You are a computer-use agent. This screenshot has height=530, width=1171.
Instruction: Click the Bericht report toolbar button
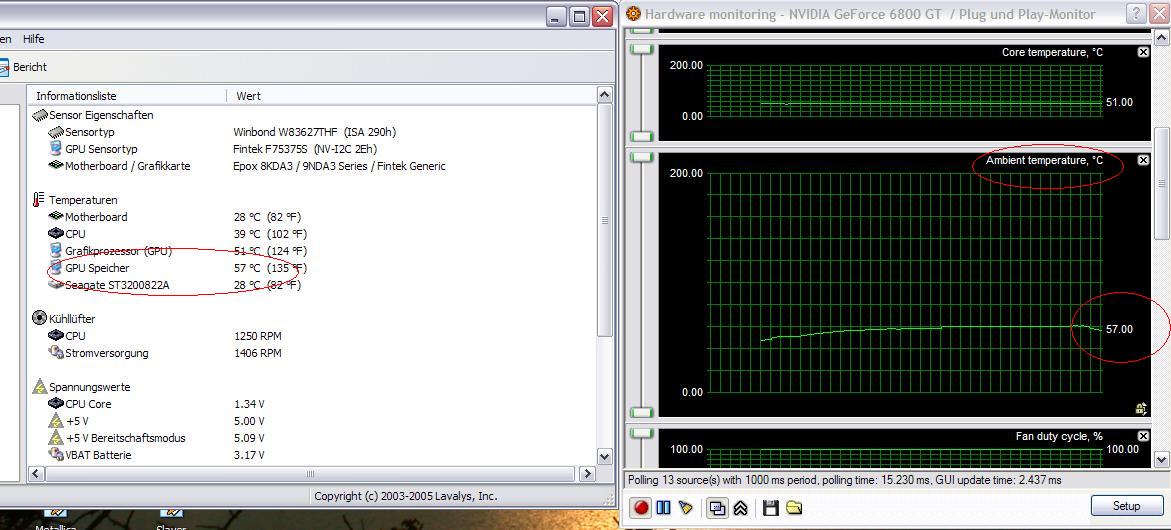pos(24,66)
